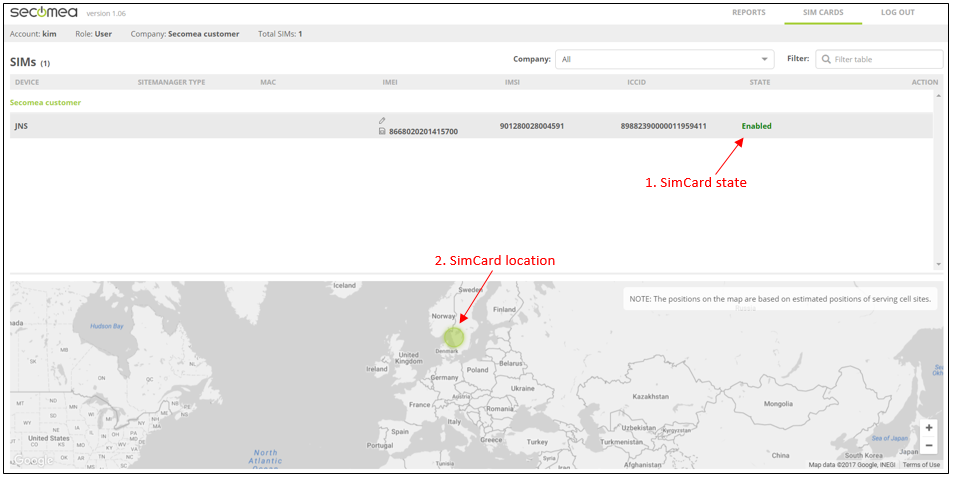Open the REPORTS tab
Image resolution: width=955 pixels, height=477 pixels.
749,12
